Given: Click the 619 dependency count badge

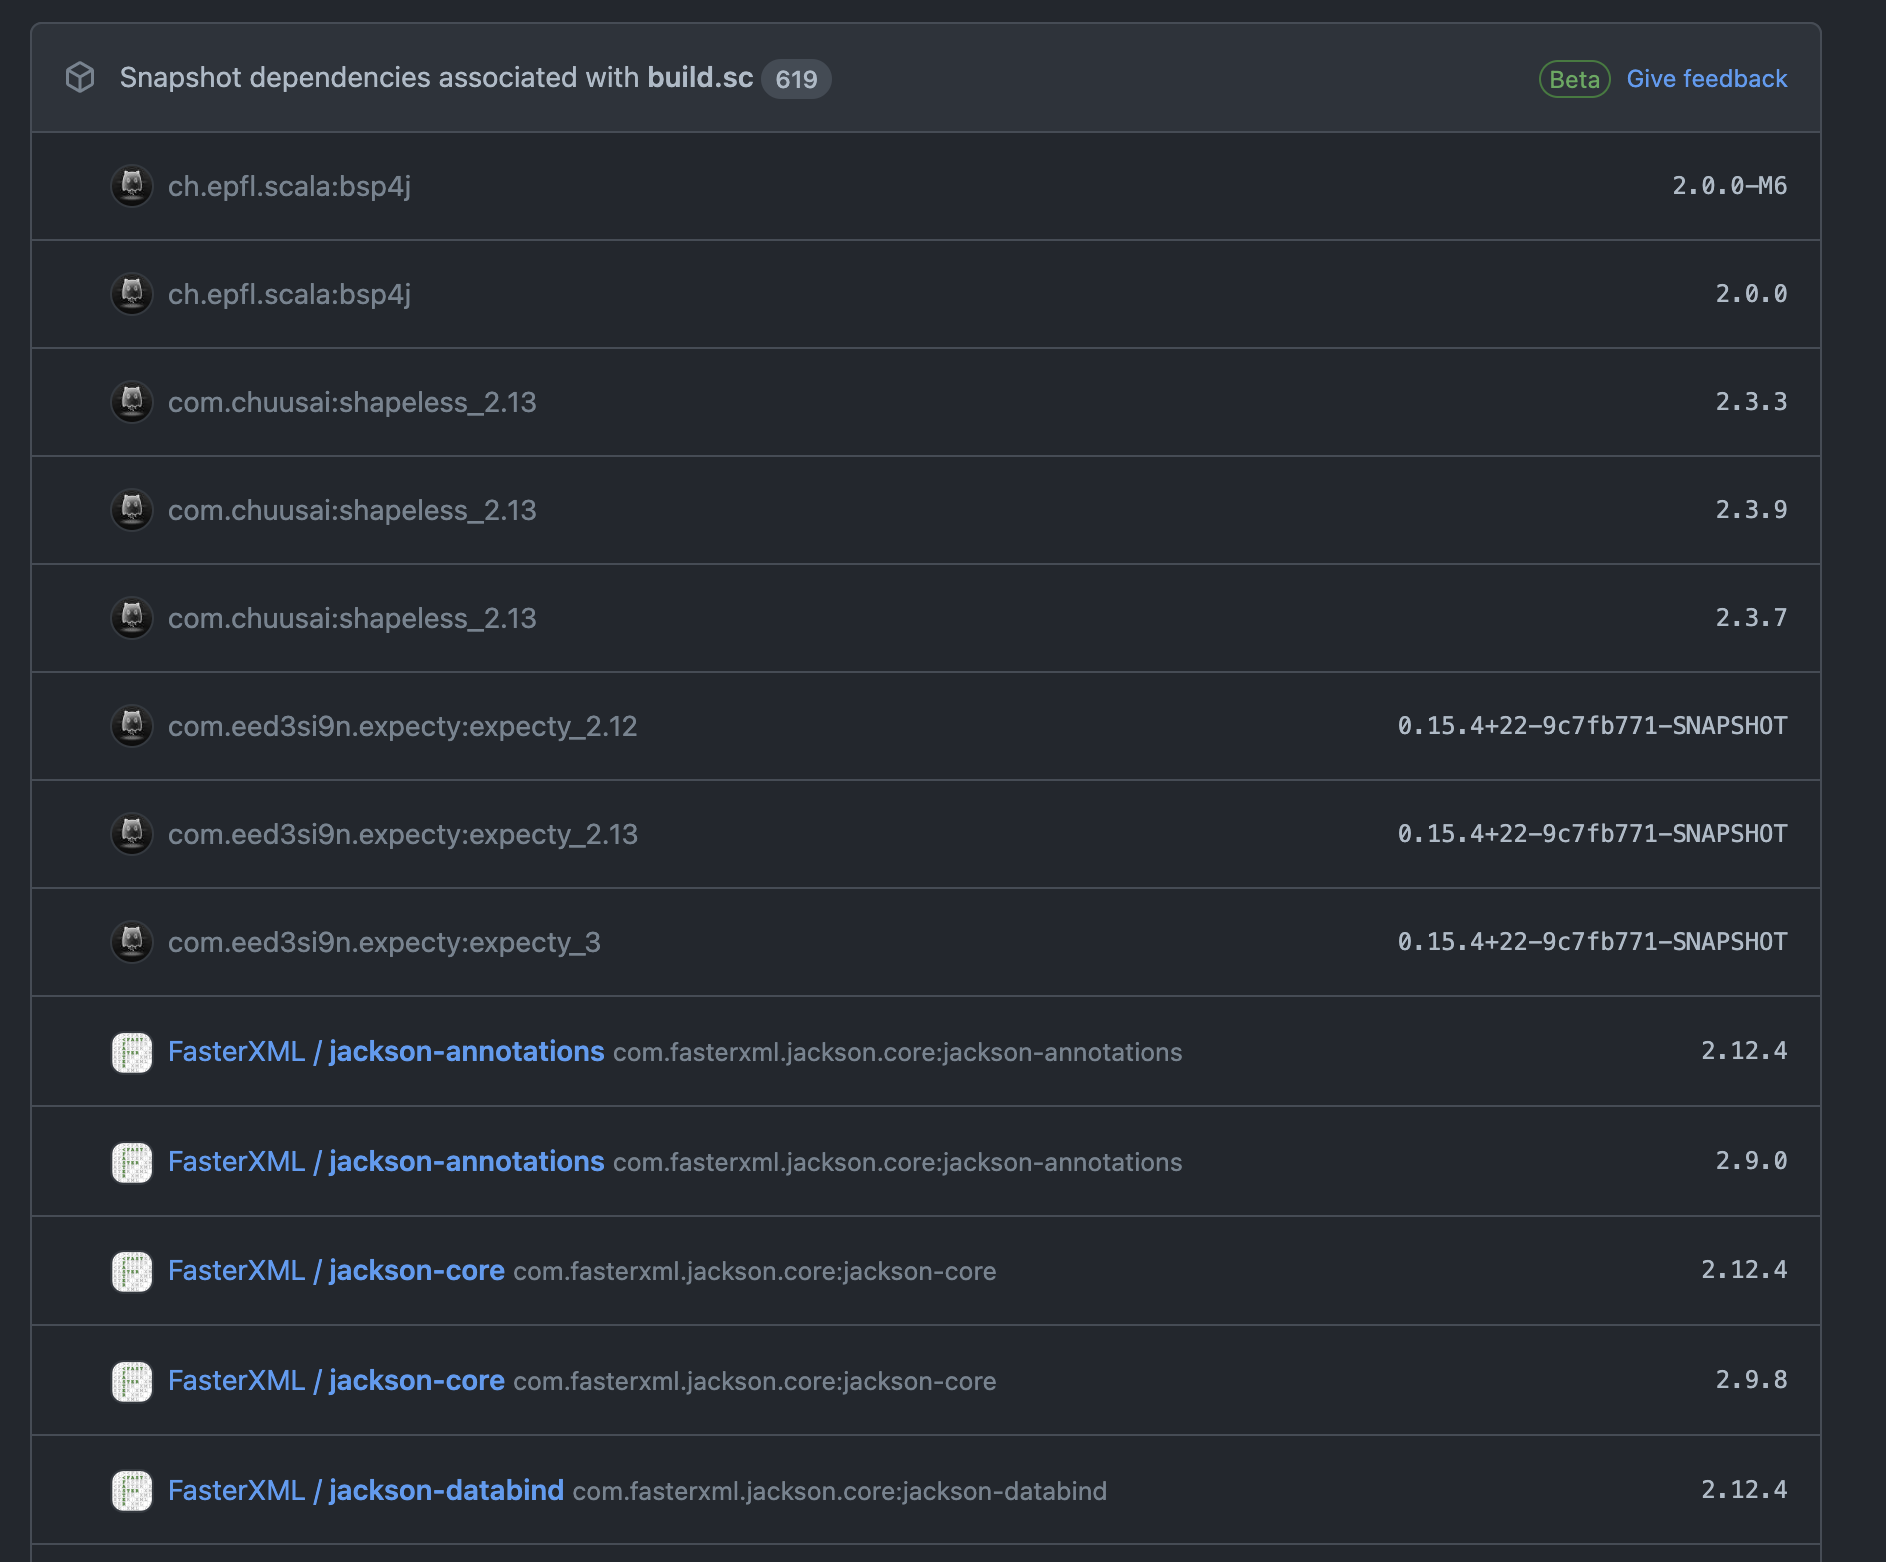Looking at the screenshot, I should click(796, 78).
